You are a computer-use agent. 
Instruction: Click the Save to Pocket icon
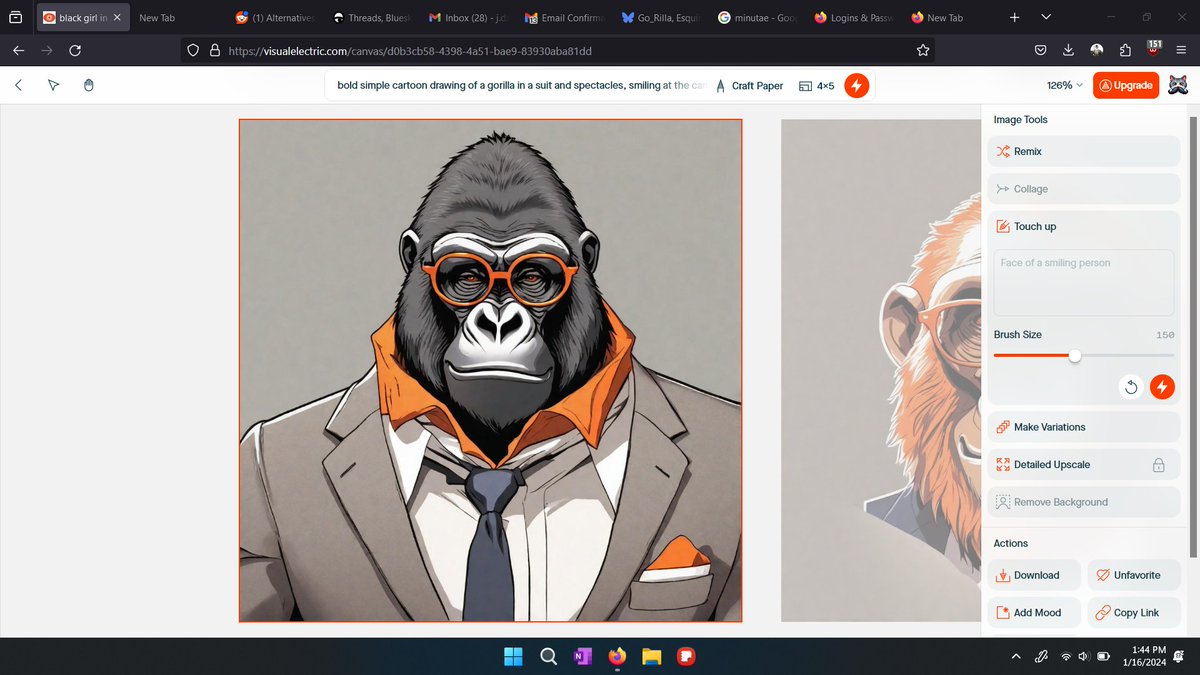click(x=1041, y=50)
